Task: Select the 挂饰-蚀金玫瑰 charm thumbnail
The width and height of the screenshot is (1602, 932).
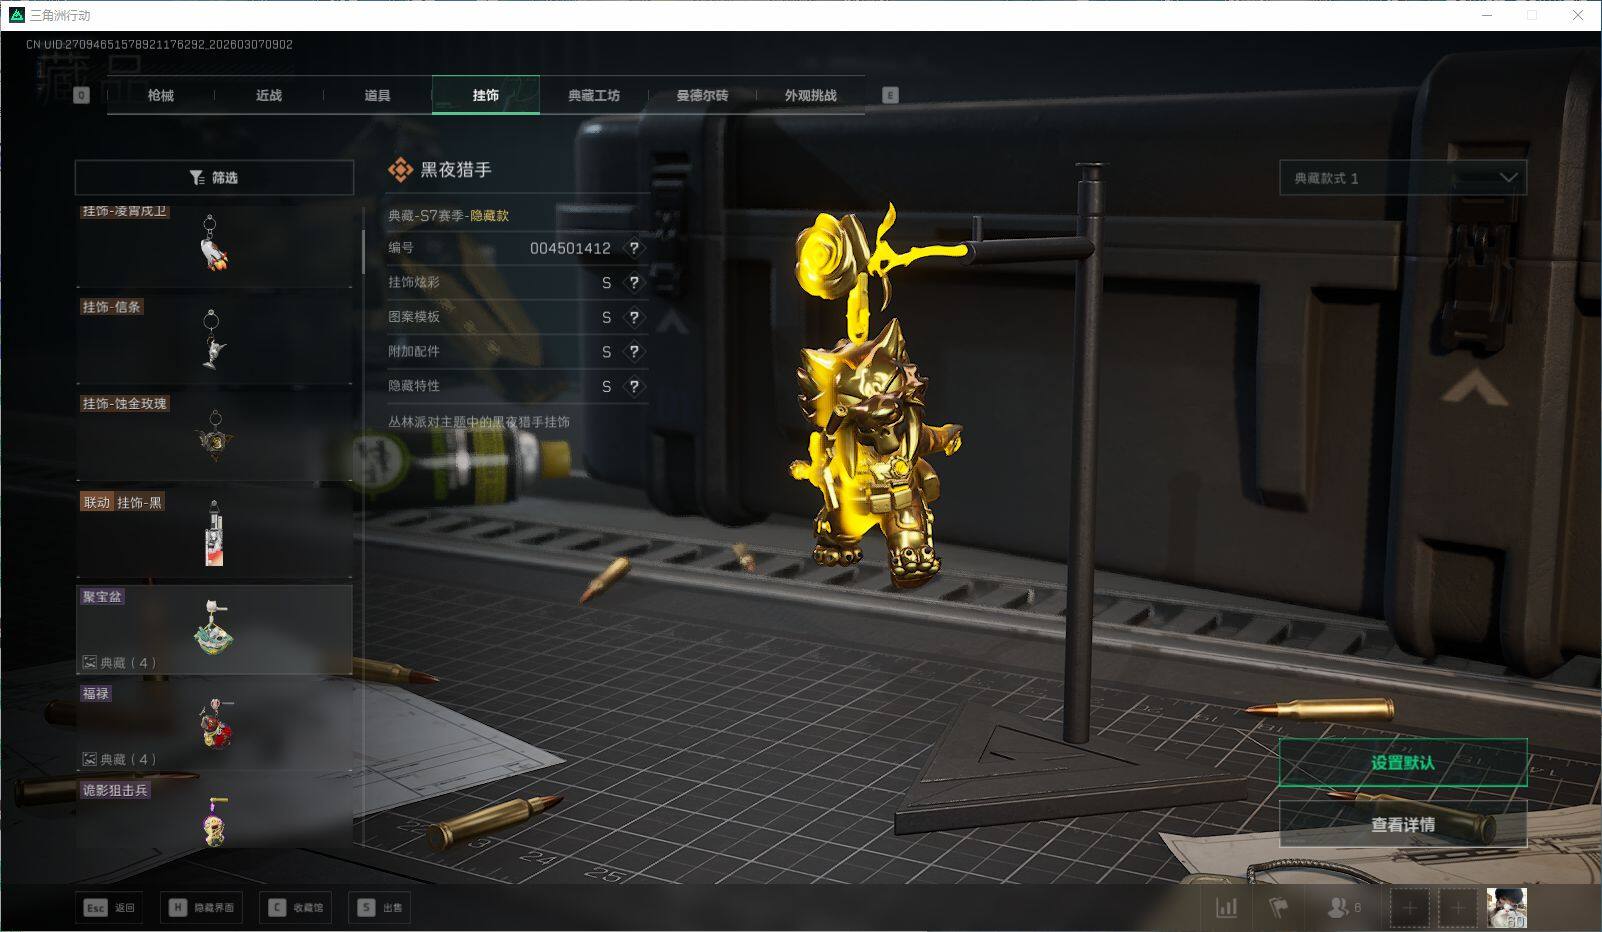Action: coord(214,436)
